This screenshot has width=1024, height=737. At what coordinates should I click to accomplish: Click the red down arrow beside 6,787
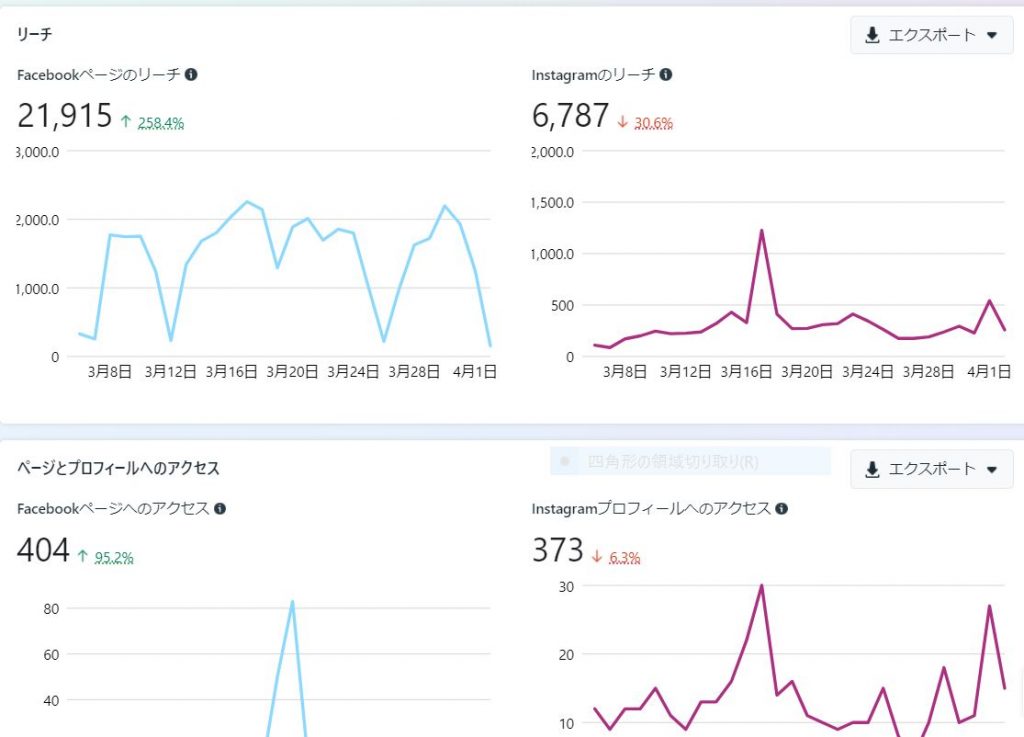[x=622, y=121]
